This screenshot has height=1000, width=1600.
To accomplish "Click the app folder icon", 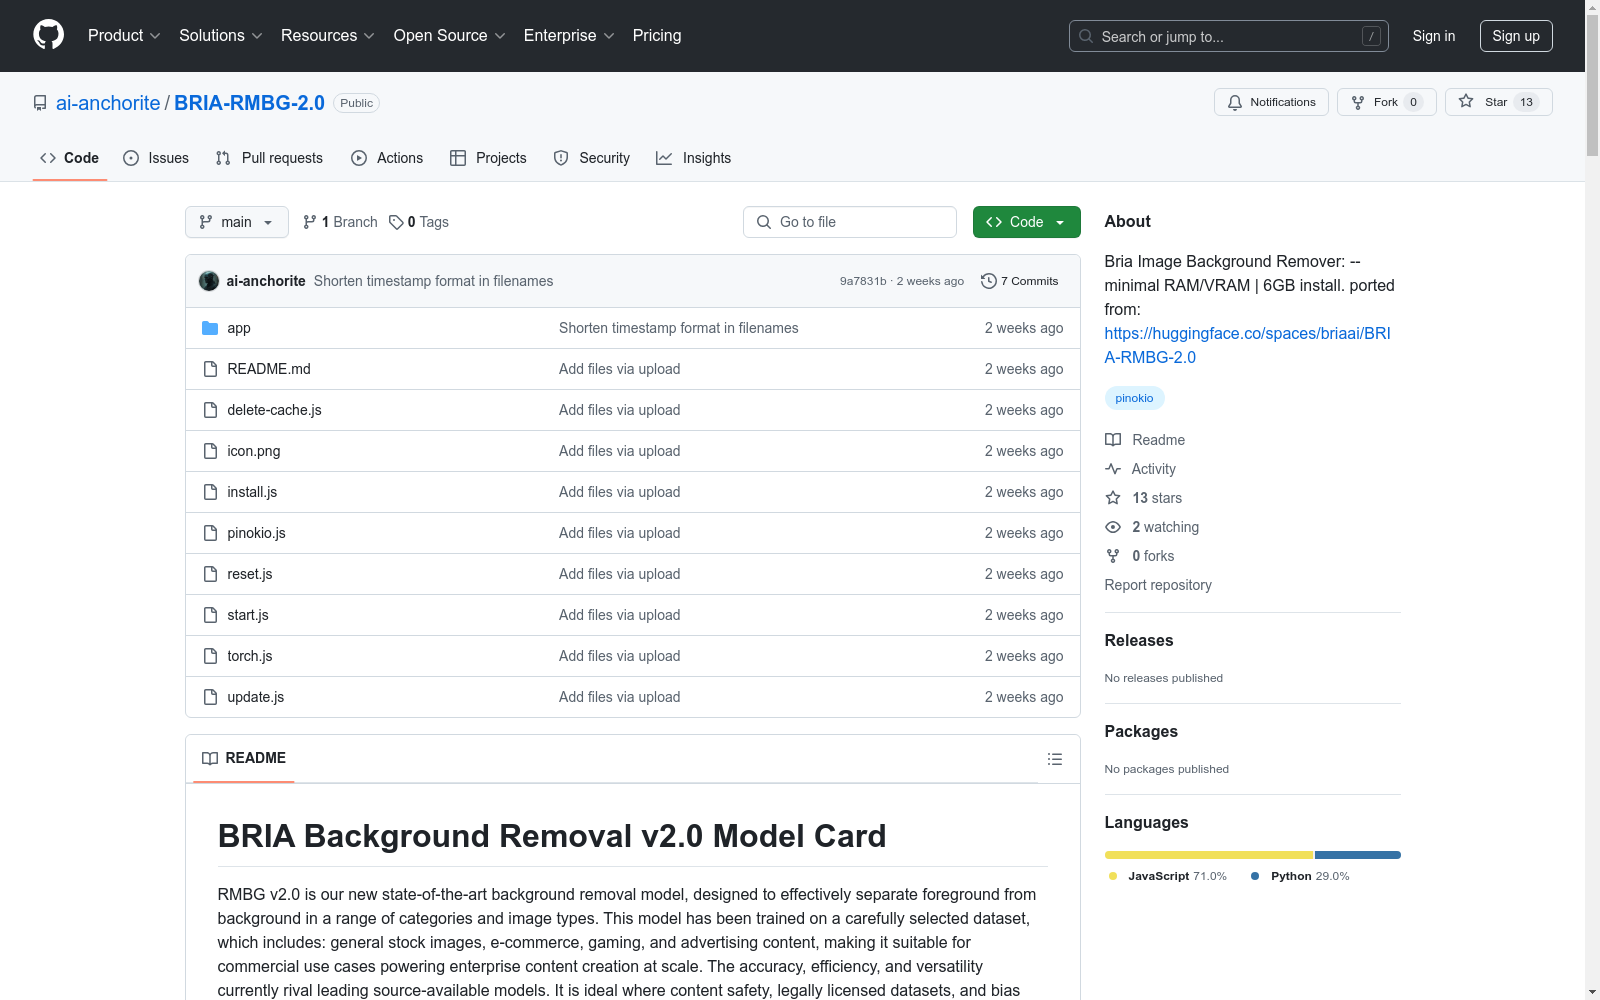I will [x=210, y=328].
